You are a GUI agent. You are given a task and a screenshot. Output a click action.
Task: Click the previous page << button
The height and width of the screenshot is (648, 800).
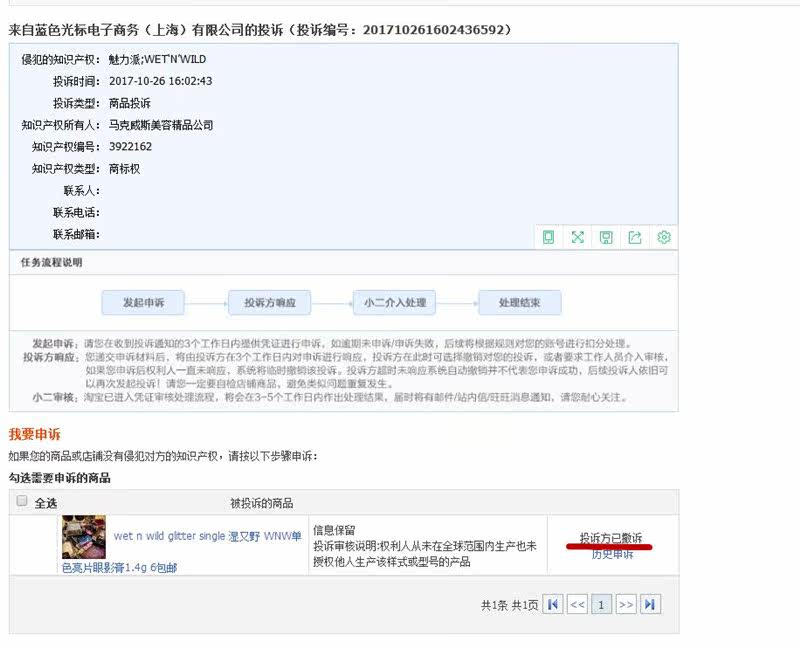tap(577, 605)
